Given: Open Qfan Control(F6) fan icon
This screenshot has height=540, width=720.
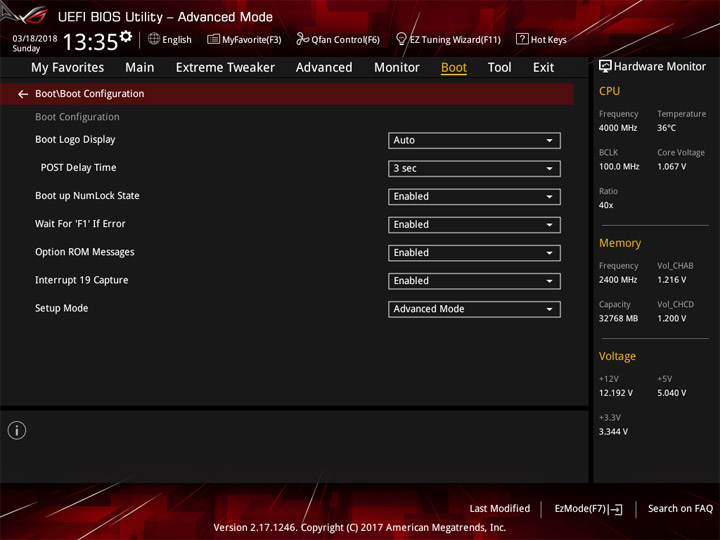Looking at the screenshot, I should [x=302, y=39].
